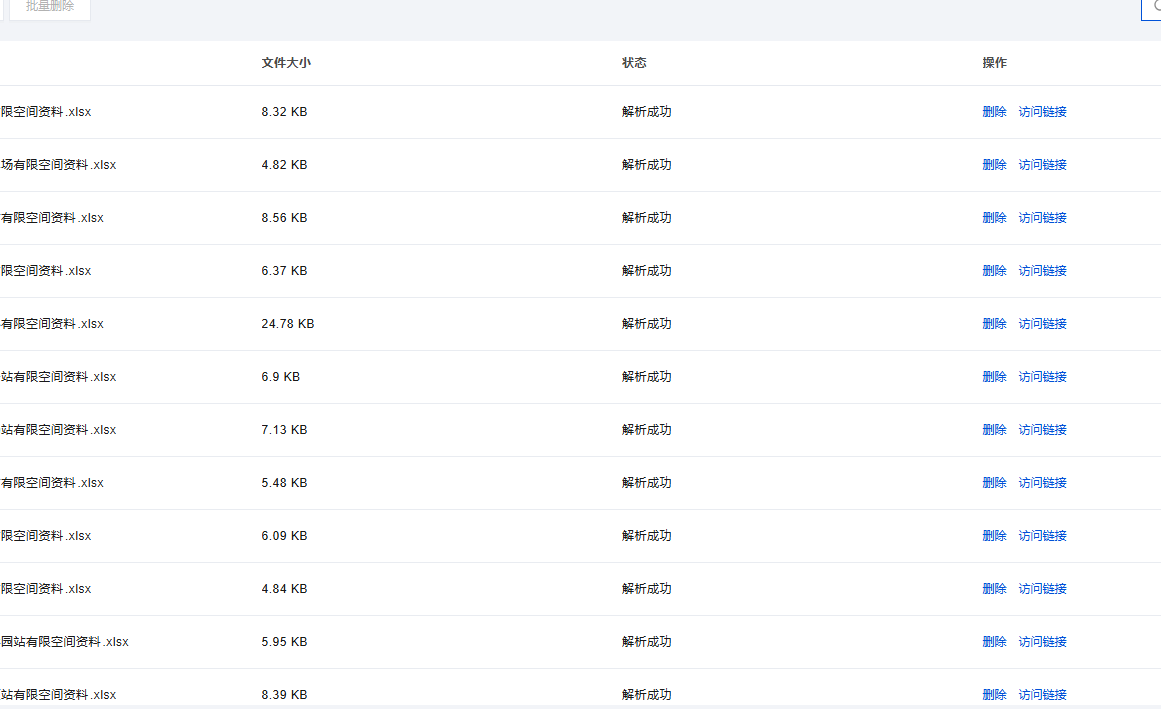Open 访问链接 for the 4.82 KB file
This screenshot has width=1161, height=709.
(1042, 165)
